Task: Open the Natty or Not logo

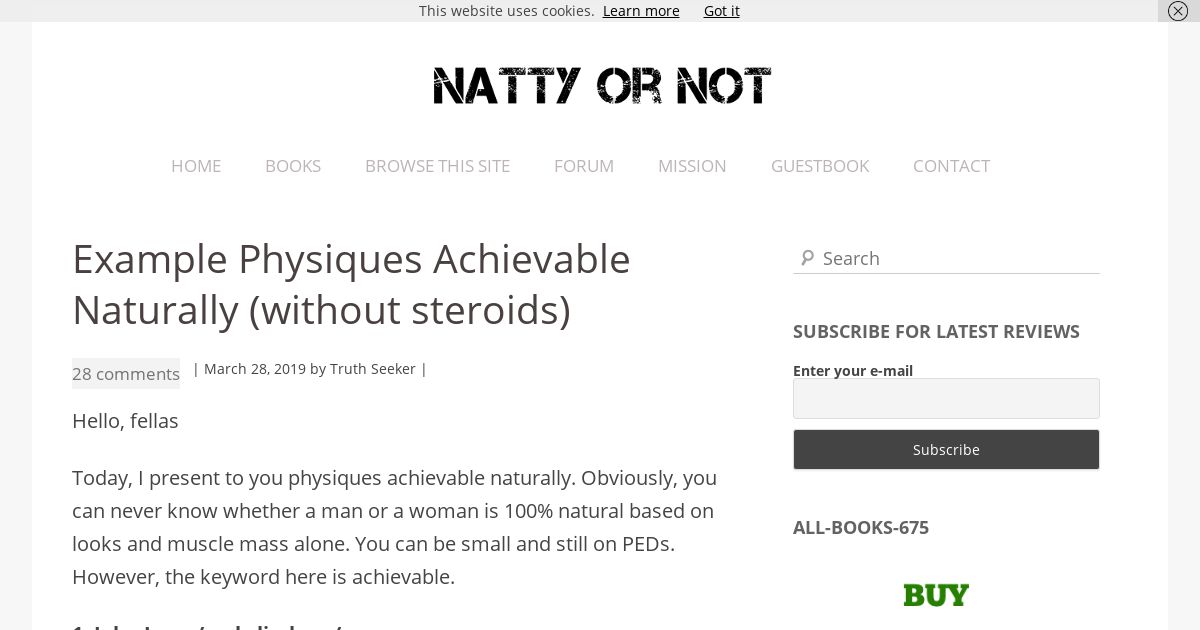Action: (602, 86)
